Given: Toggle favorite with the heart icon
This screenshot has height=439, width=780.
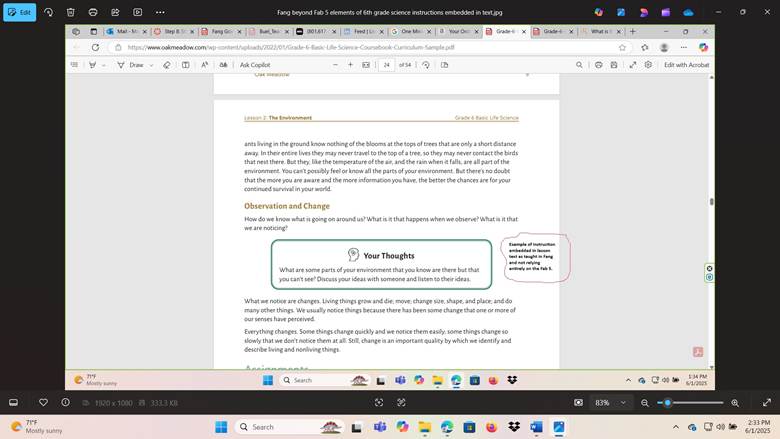Looking at the screenshot, I should click(42, 402).
